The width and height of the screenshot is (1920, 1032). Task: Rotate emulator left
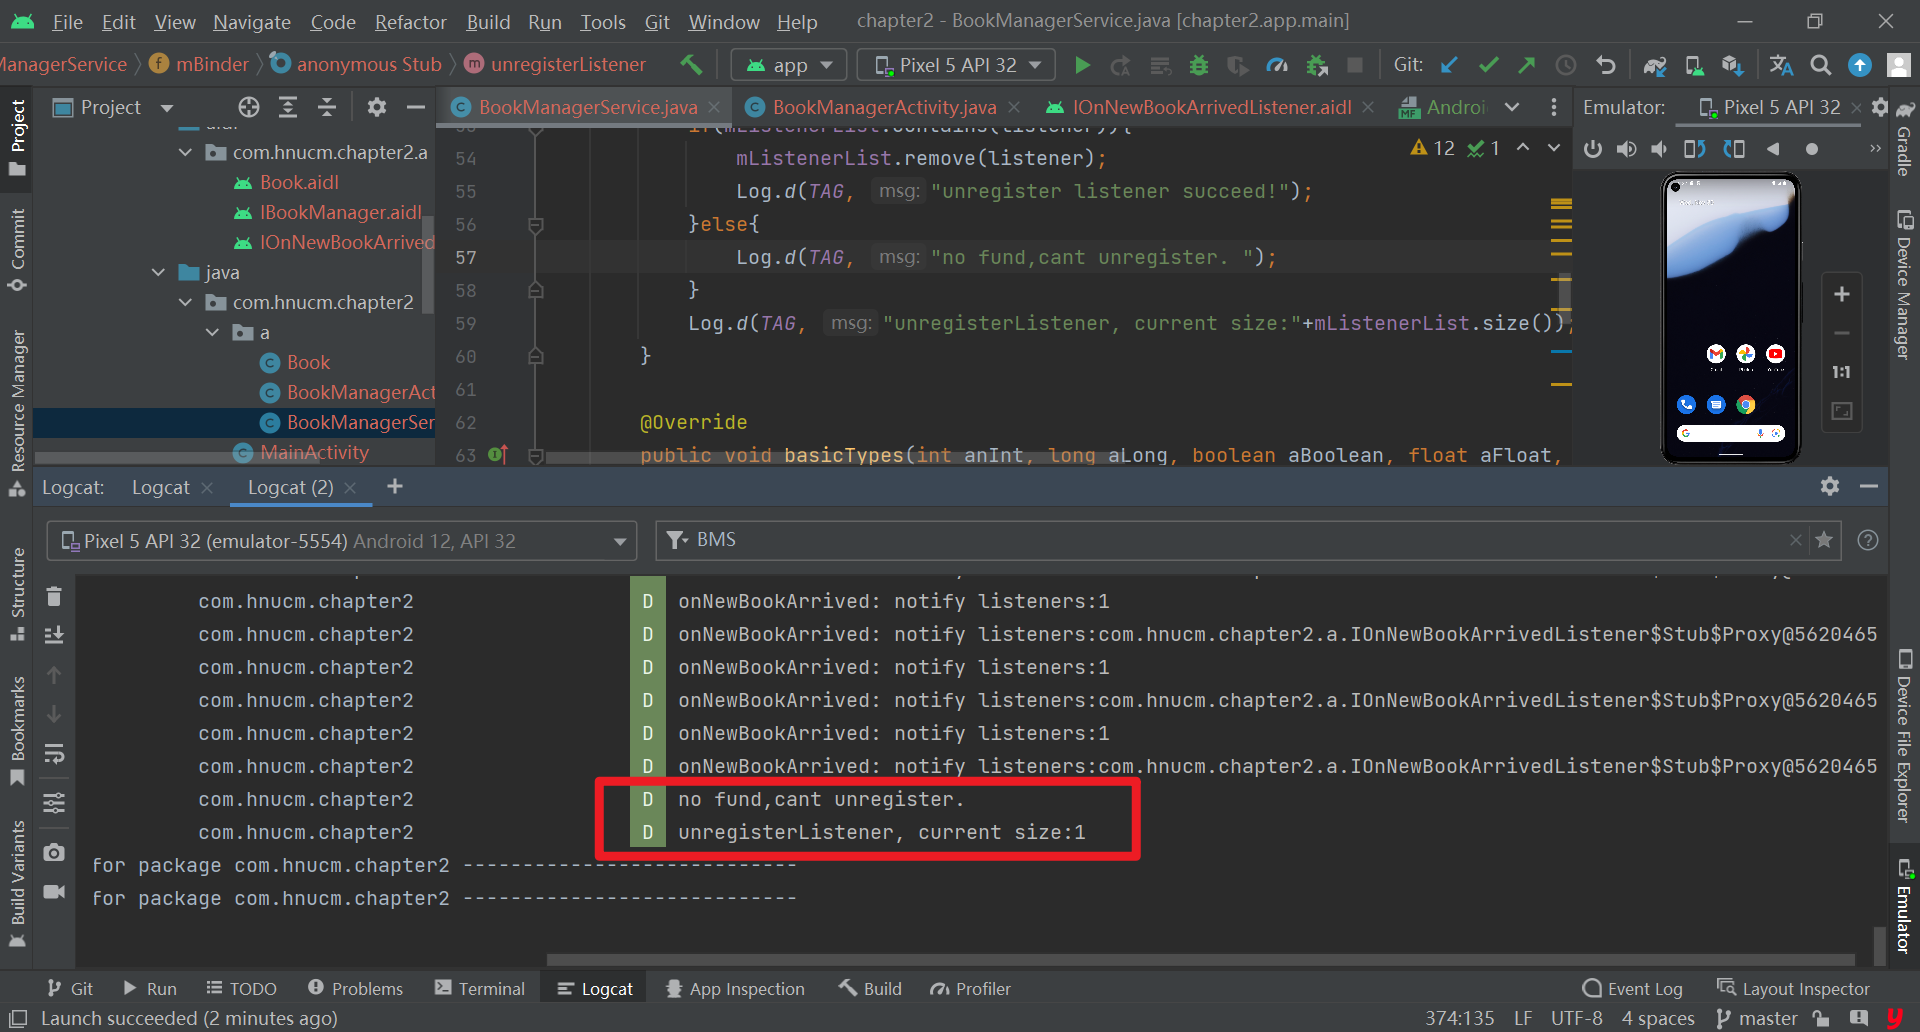click(x=1695, y=149)
